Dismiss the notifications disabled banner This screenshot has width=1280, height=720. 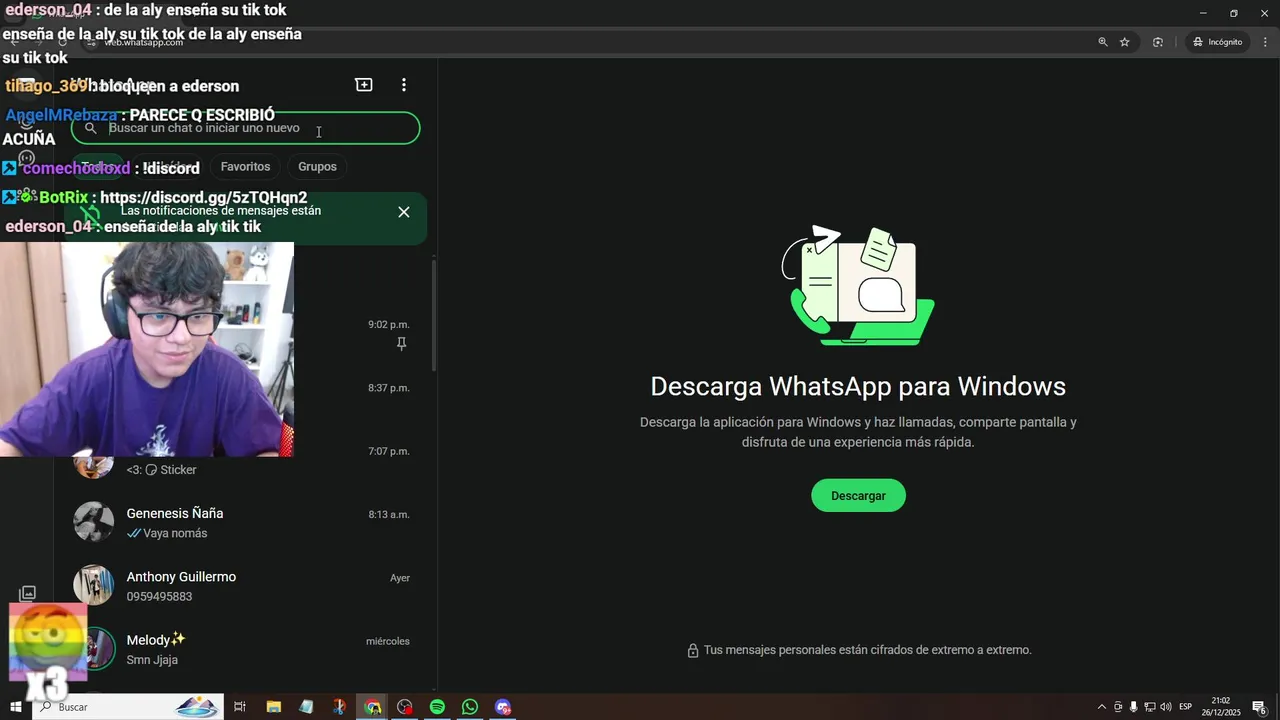(404, 212)
